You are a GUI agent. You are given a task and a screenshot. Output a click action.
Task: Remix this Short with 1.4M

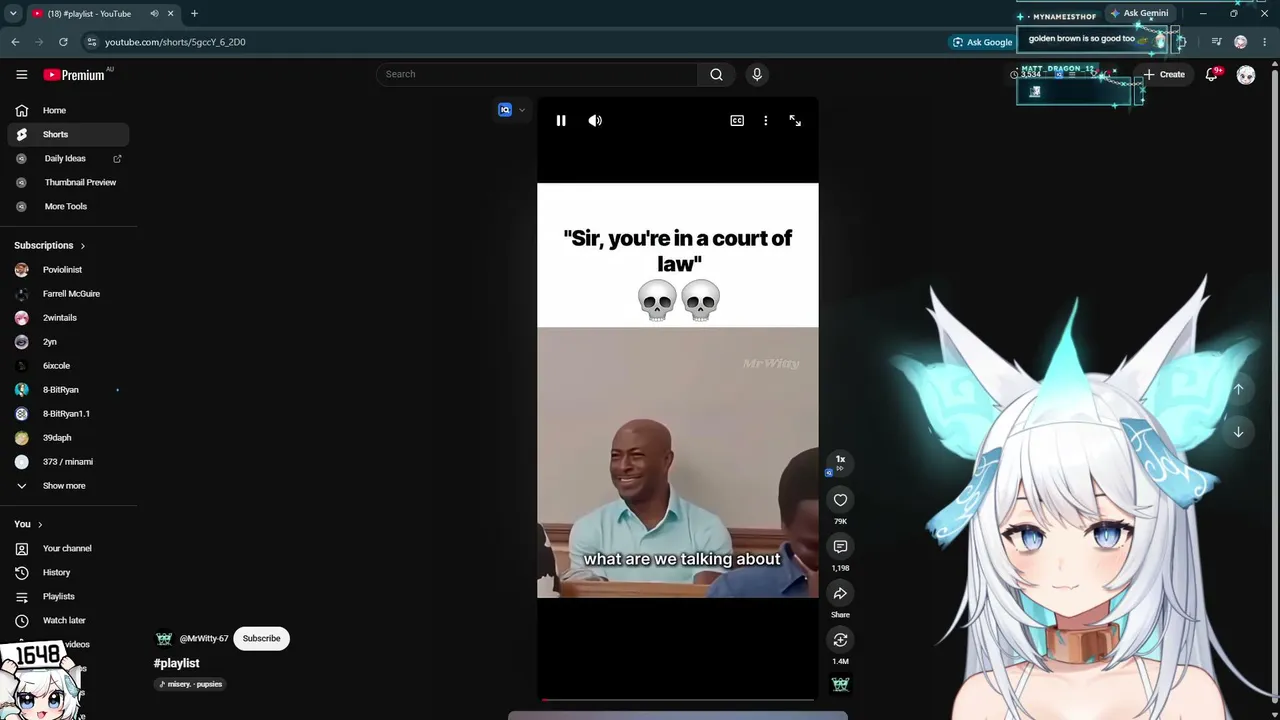point(840,640)
